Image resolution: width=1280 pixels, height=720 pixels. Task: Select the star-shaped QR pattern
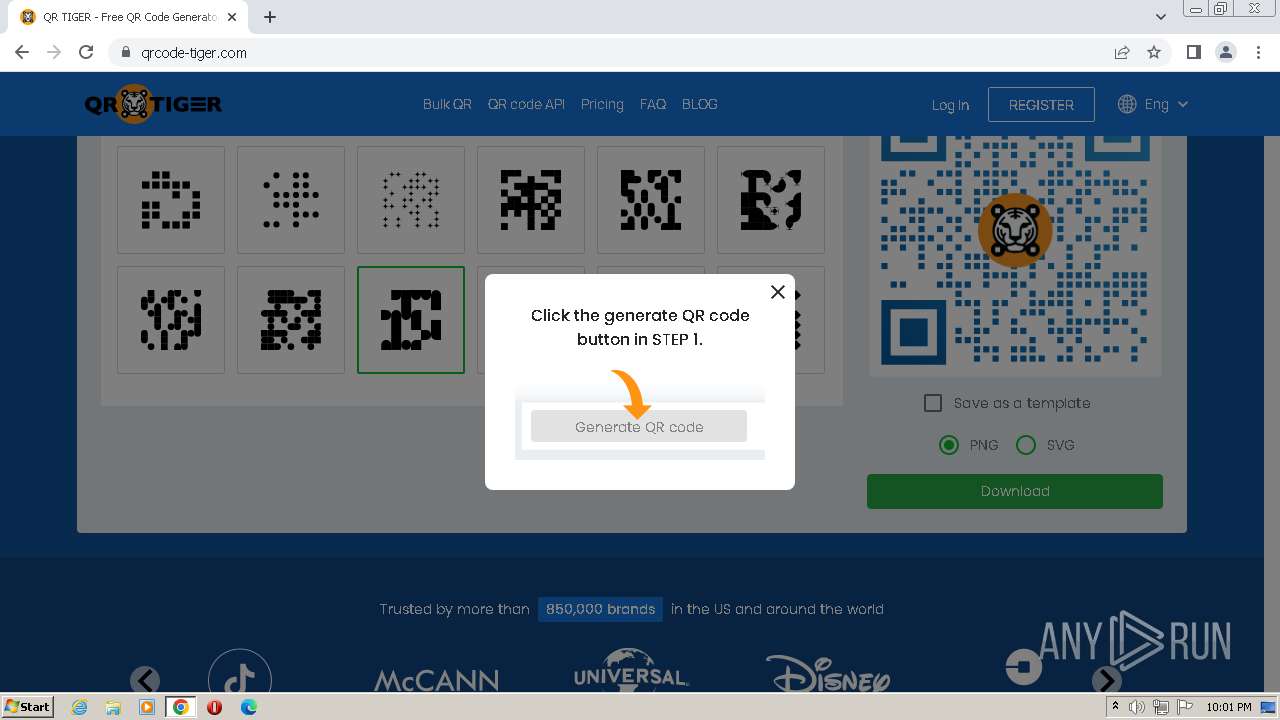tap(411, 200)
